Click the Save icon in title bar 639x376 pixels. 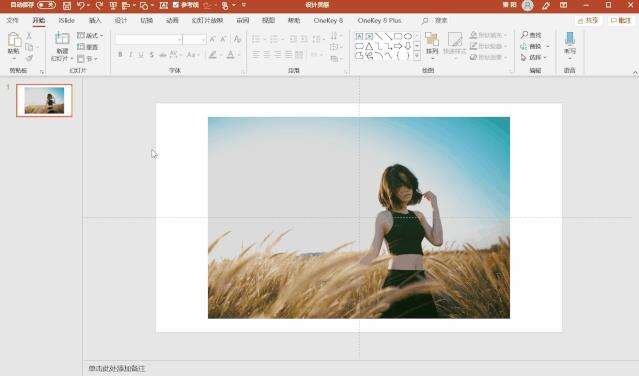pyautogui.click(x=67, y=5)
